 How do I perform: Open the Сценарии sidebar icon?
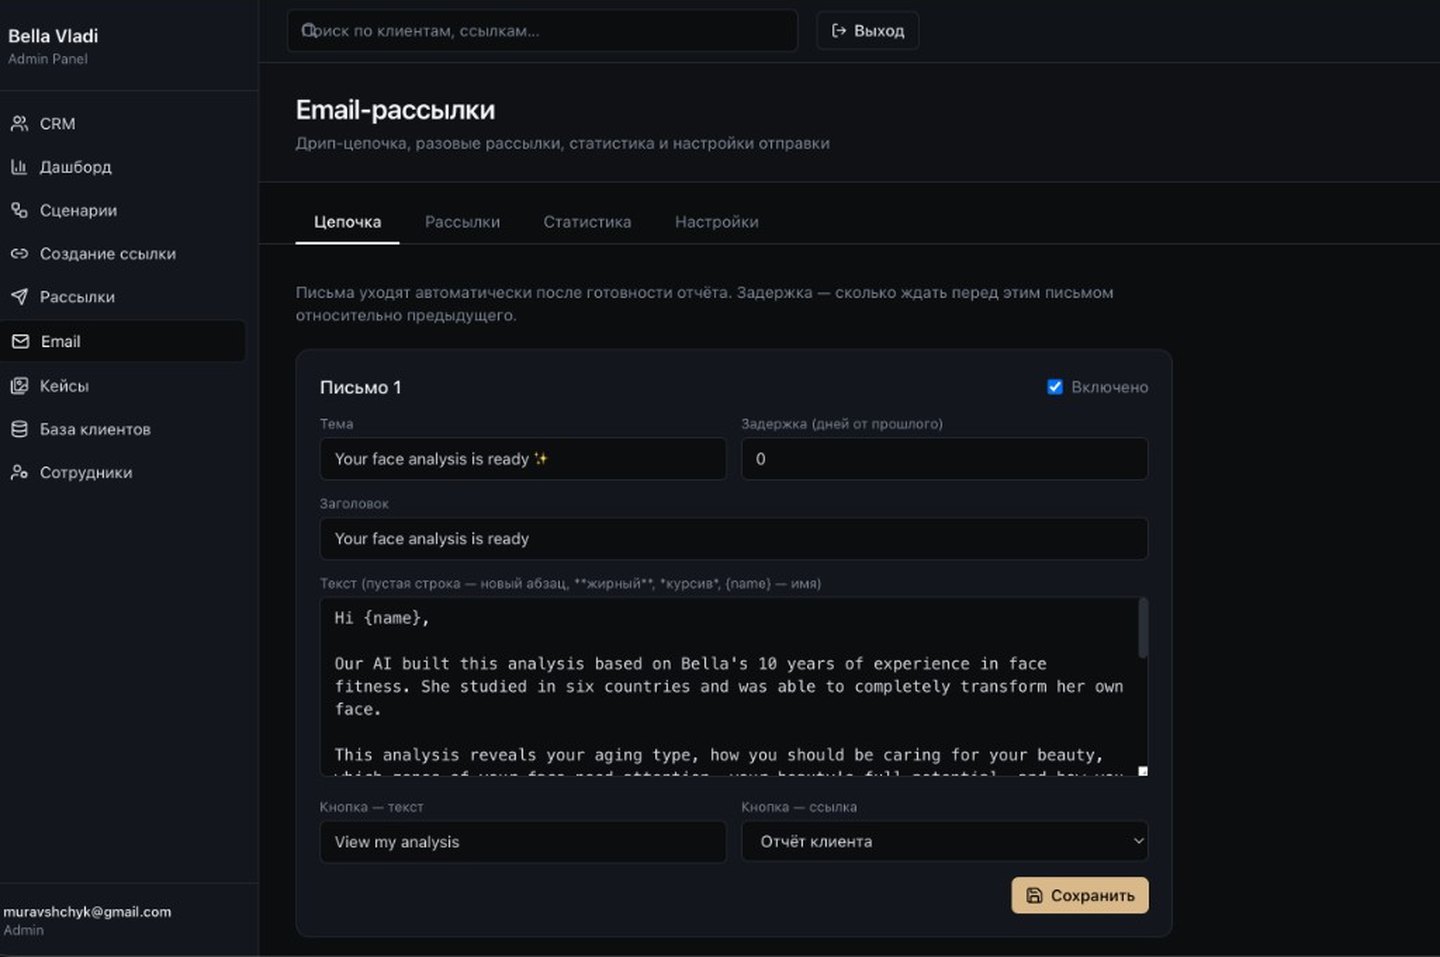pyautogui.click(x=19, y=210)
